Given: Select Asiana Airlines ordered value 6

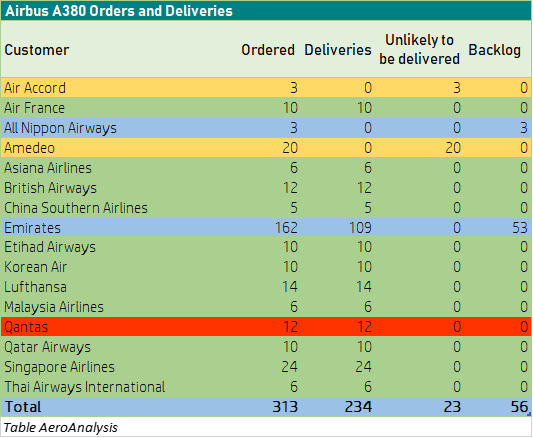Looking at the screenshot, I should (294, 168).
